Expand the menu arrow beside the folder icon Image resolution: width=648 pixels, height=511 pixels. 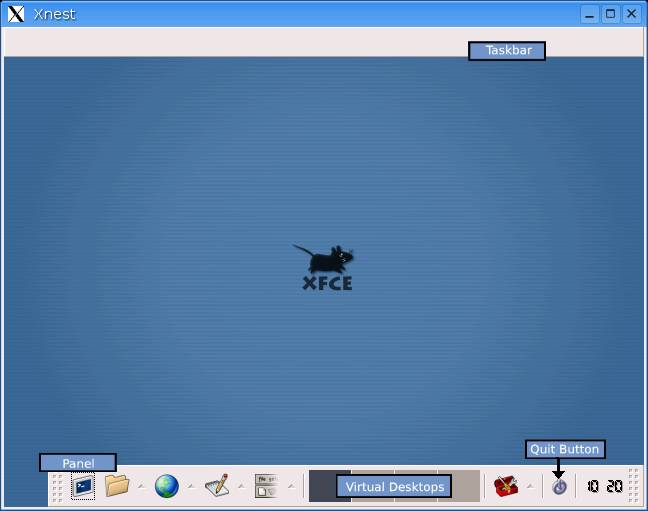click(142, 486)
